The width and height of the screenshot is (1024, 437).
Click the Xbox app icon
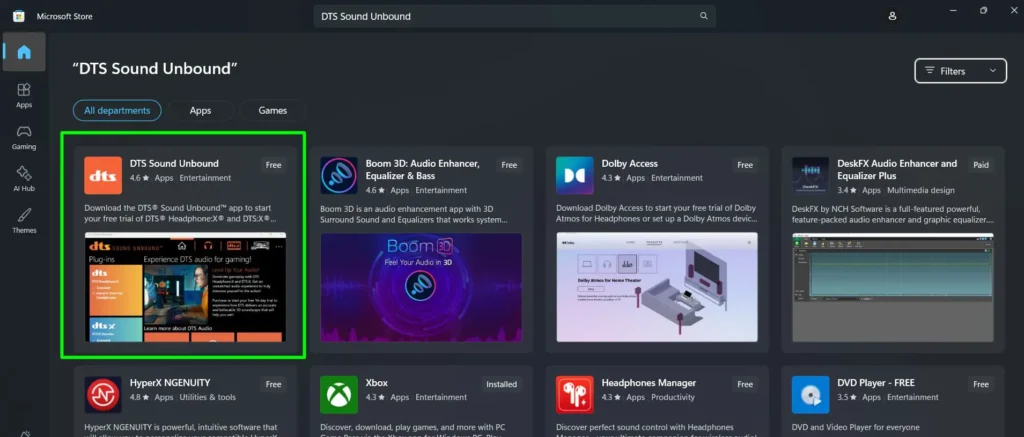coord(339,395)
